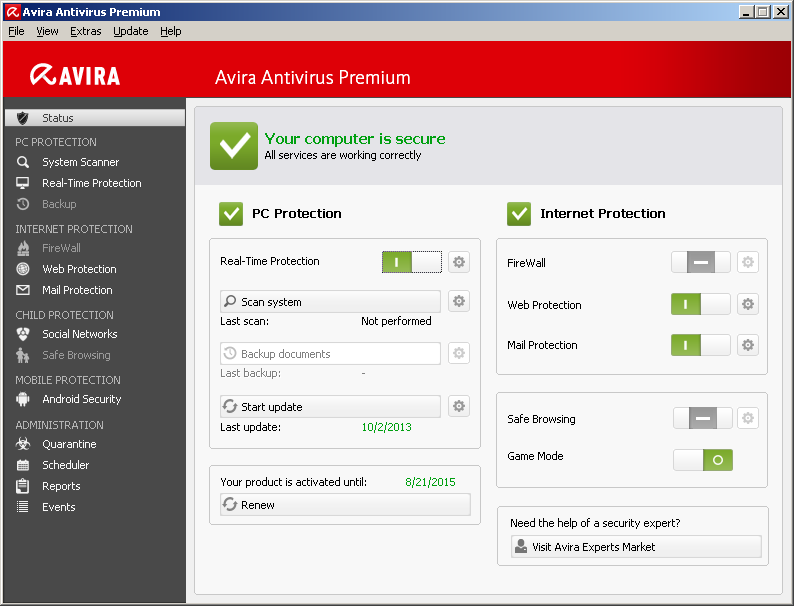
Task: Open the File menu
Action: [16, 31]
